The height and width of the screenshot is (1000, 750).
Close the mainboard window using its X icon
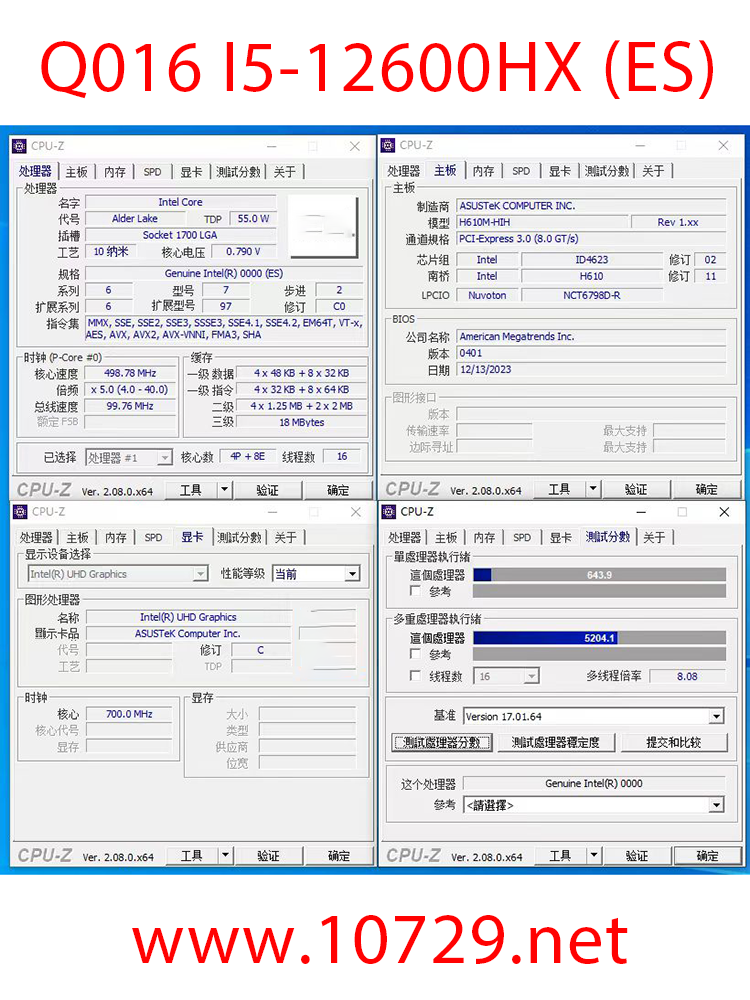click(723, 146)
